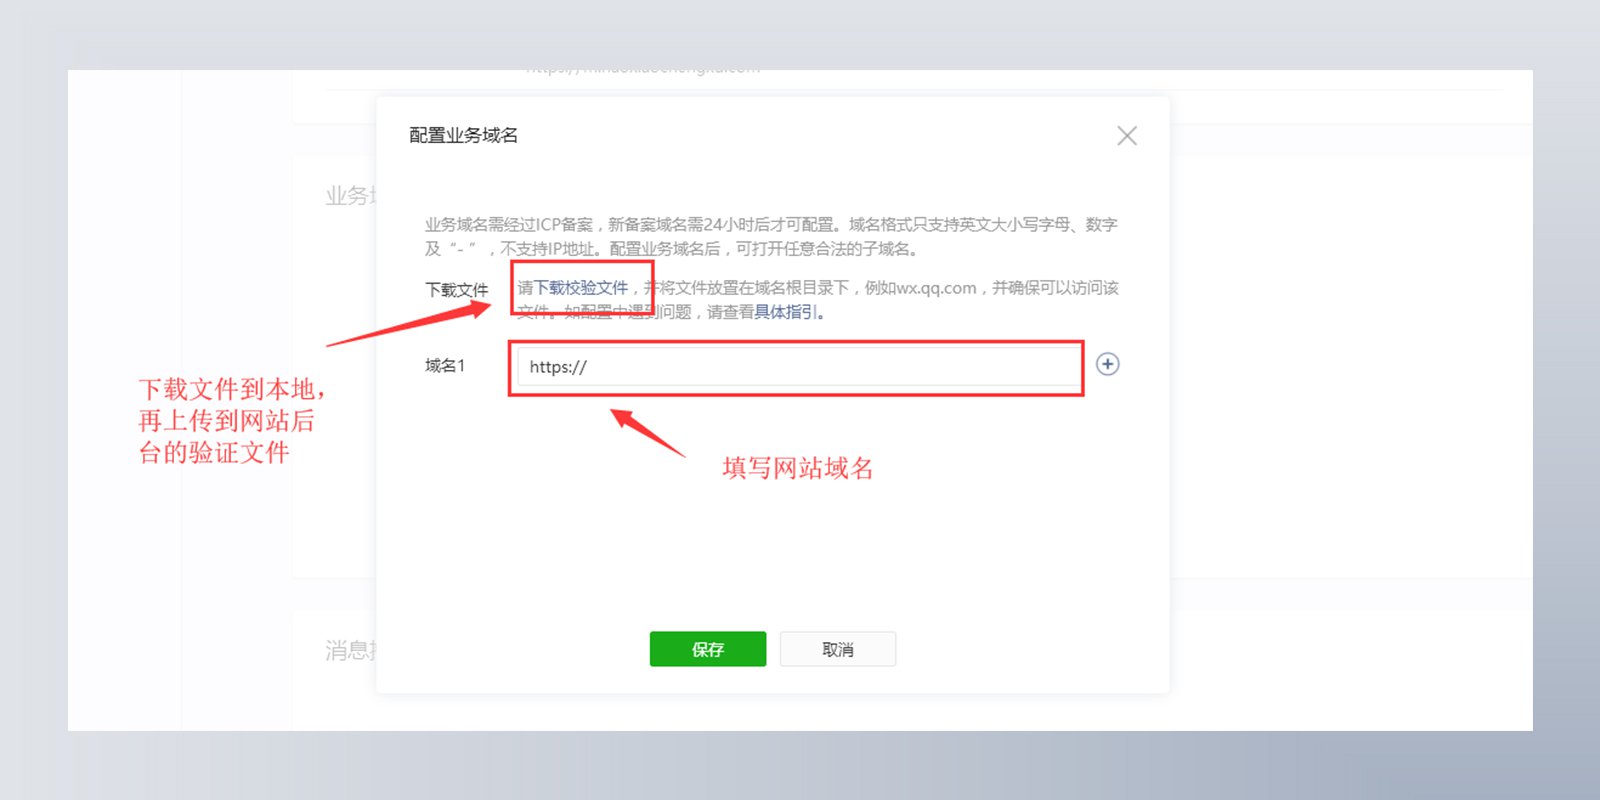Click the wx.qq.com example domain text
Screen dimensions: 1600x800
tap(937, 288)
